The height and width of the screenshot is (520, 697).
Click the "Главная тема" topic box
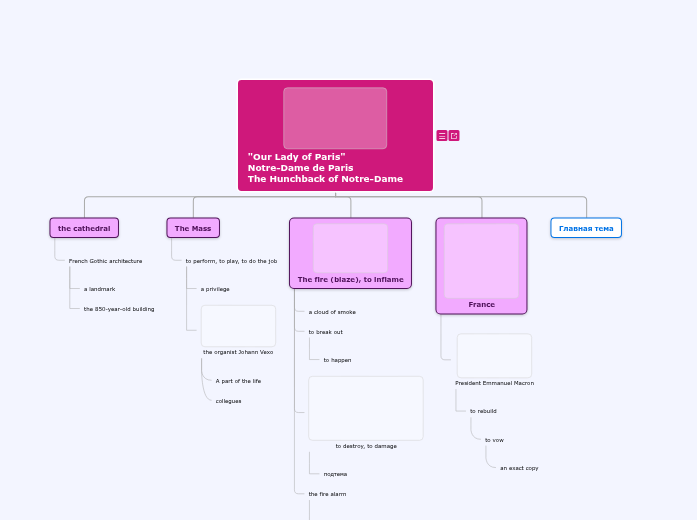pyautogui.click(x=586, y=228)
